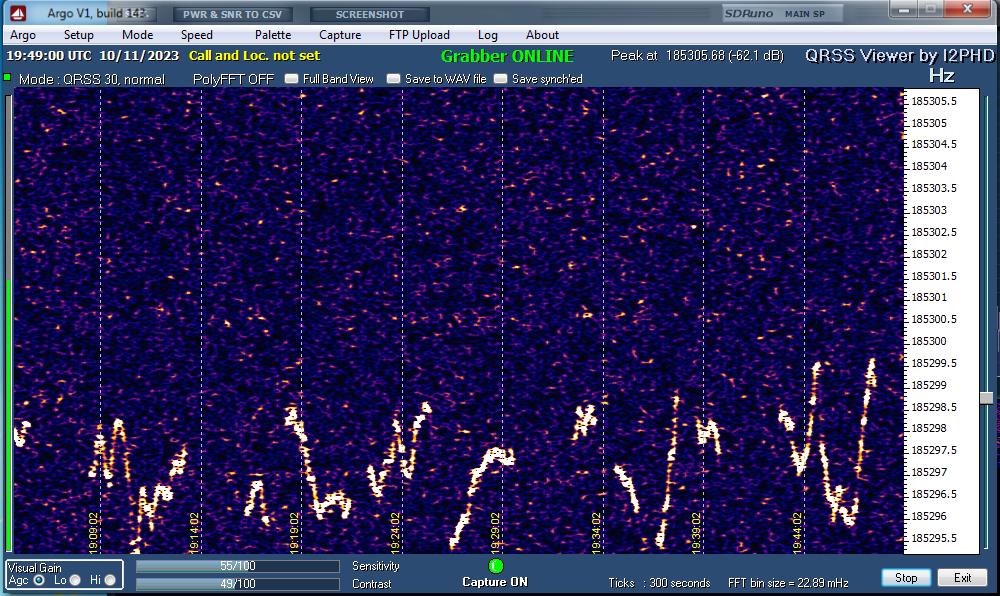Select the Hi visual gain radio button
The height and width of the screenshot is (596, 1000).
tap(110, 580)
